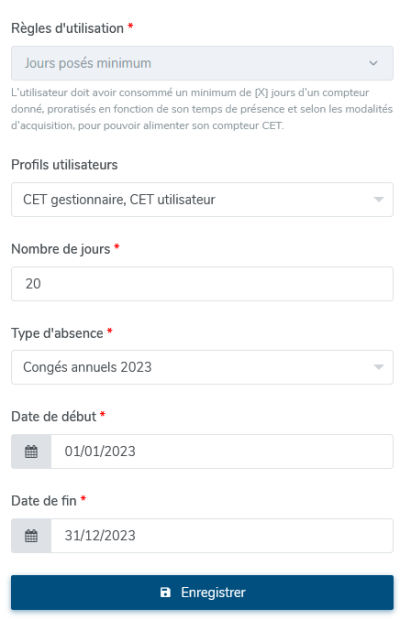Click calendar icon beside Date de fin
Screen dimensions: 400x620
(x=31, y=536)
